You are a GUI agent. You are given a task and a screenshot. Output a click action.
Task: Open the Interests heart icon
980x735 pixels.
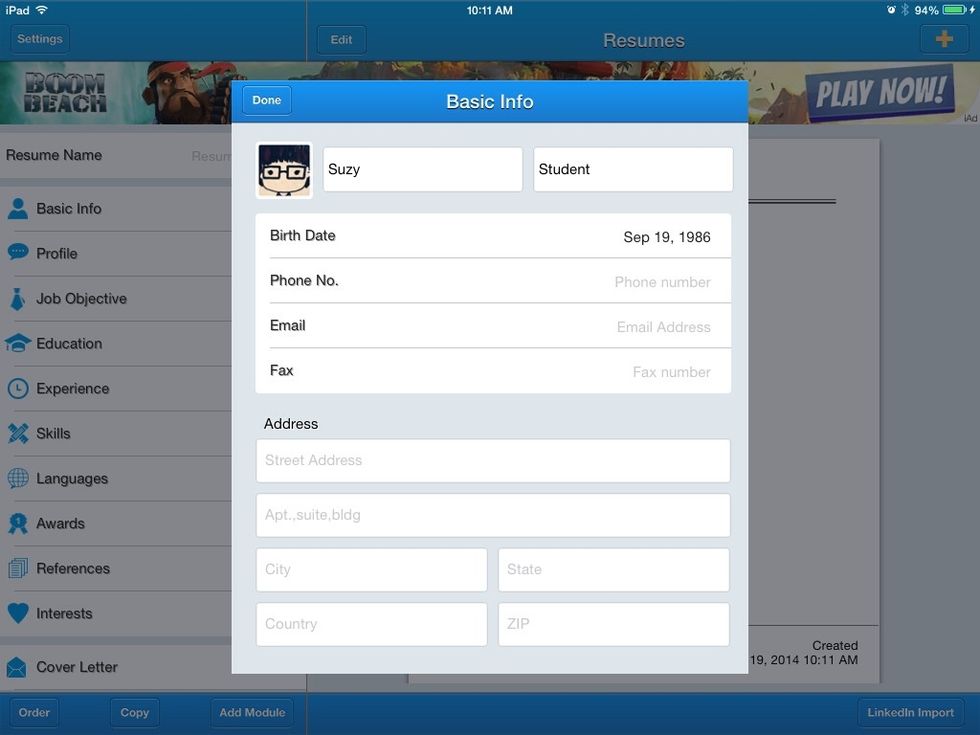(x=20, y=613)
